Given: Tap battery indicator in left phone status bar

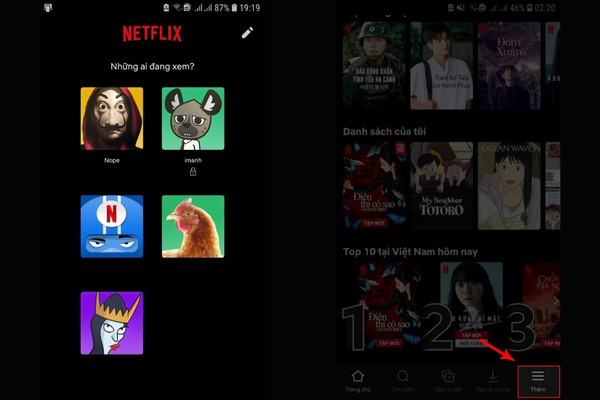Looking at the screenshot, I should (x=234, y=8).
